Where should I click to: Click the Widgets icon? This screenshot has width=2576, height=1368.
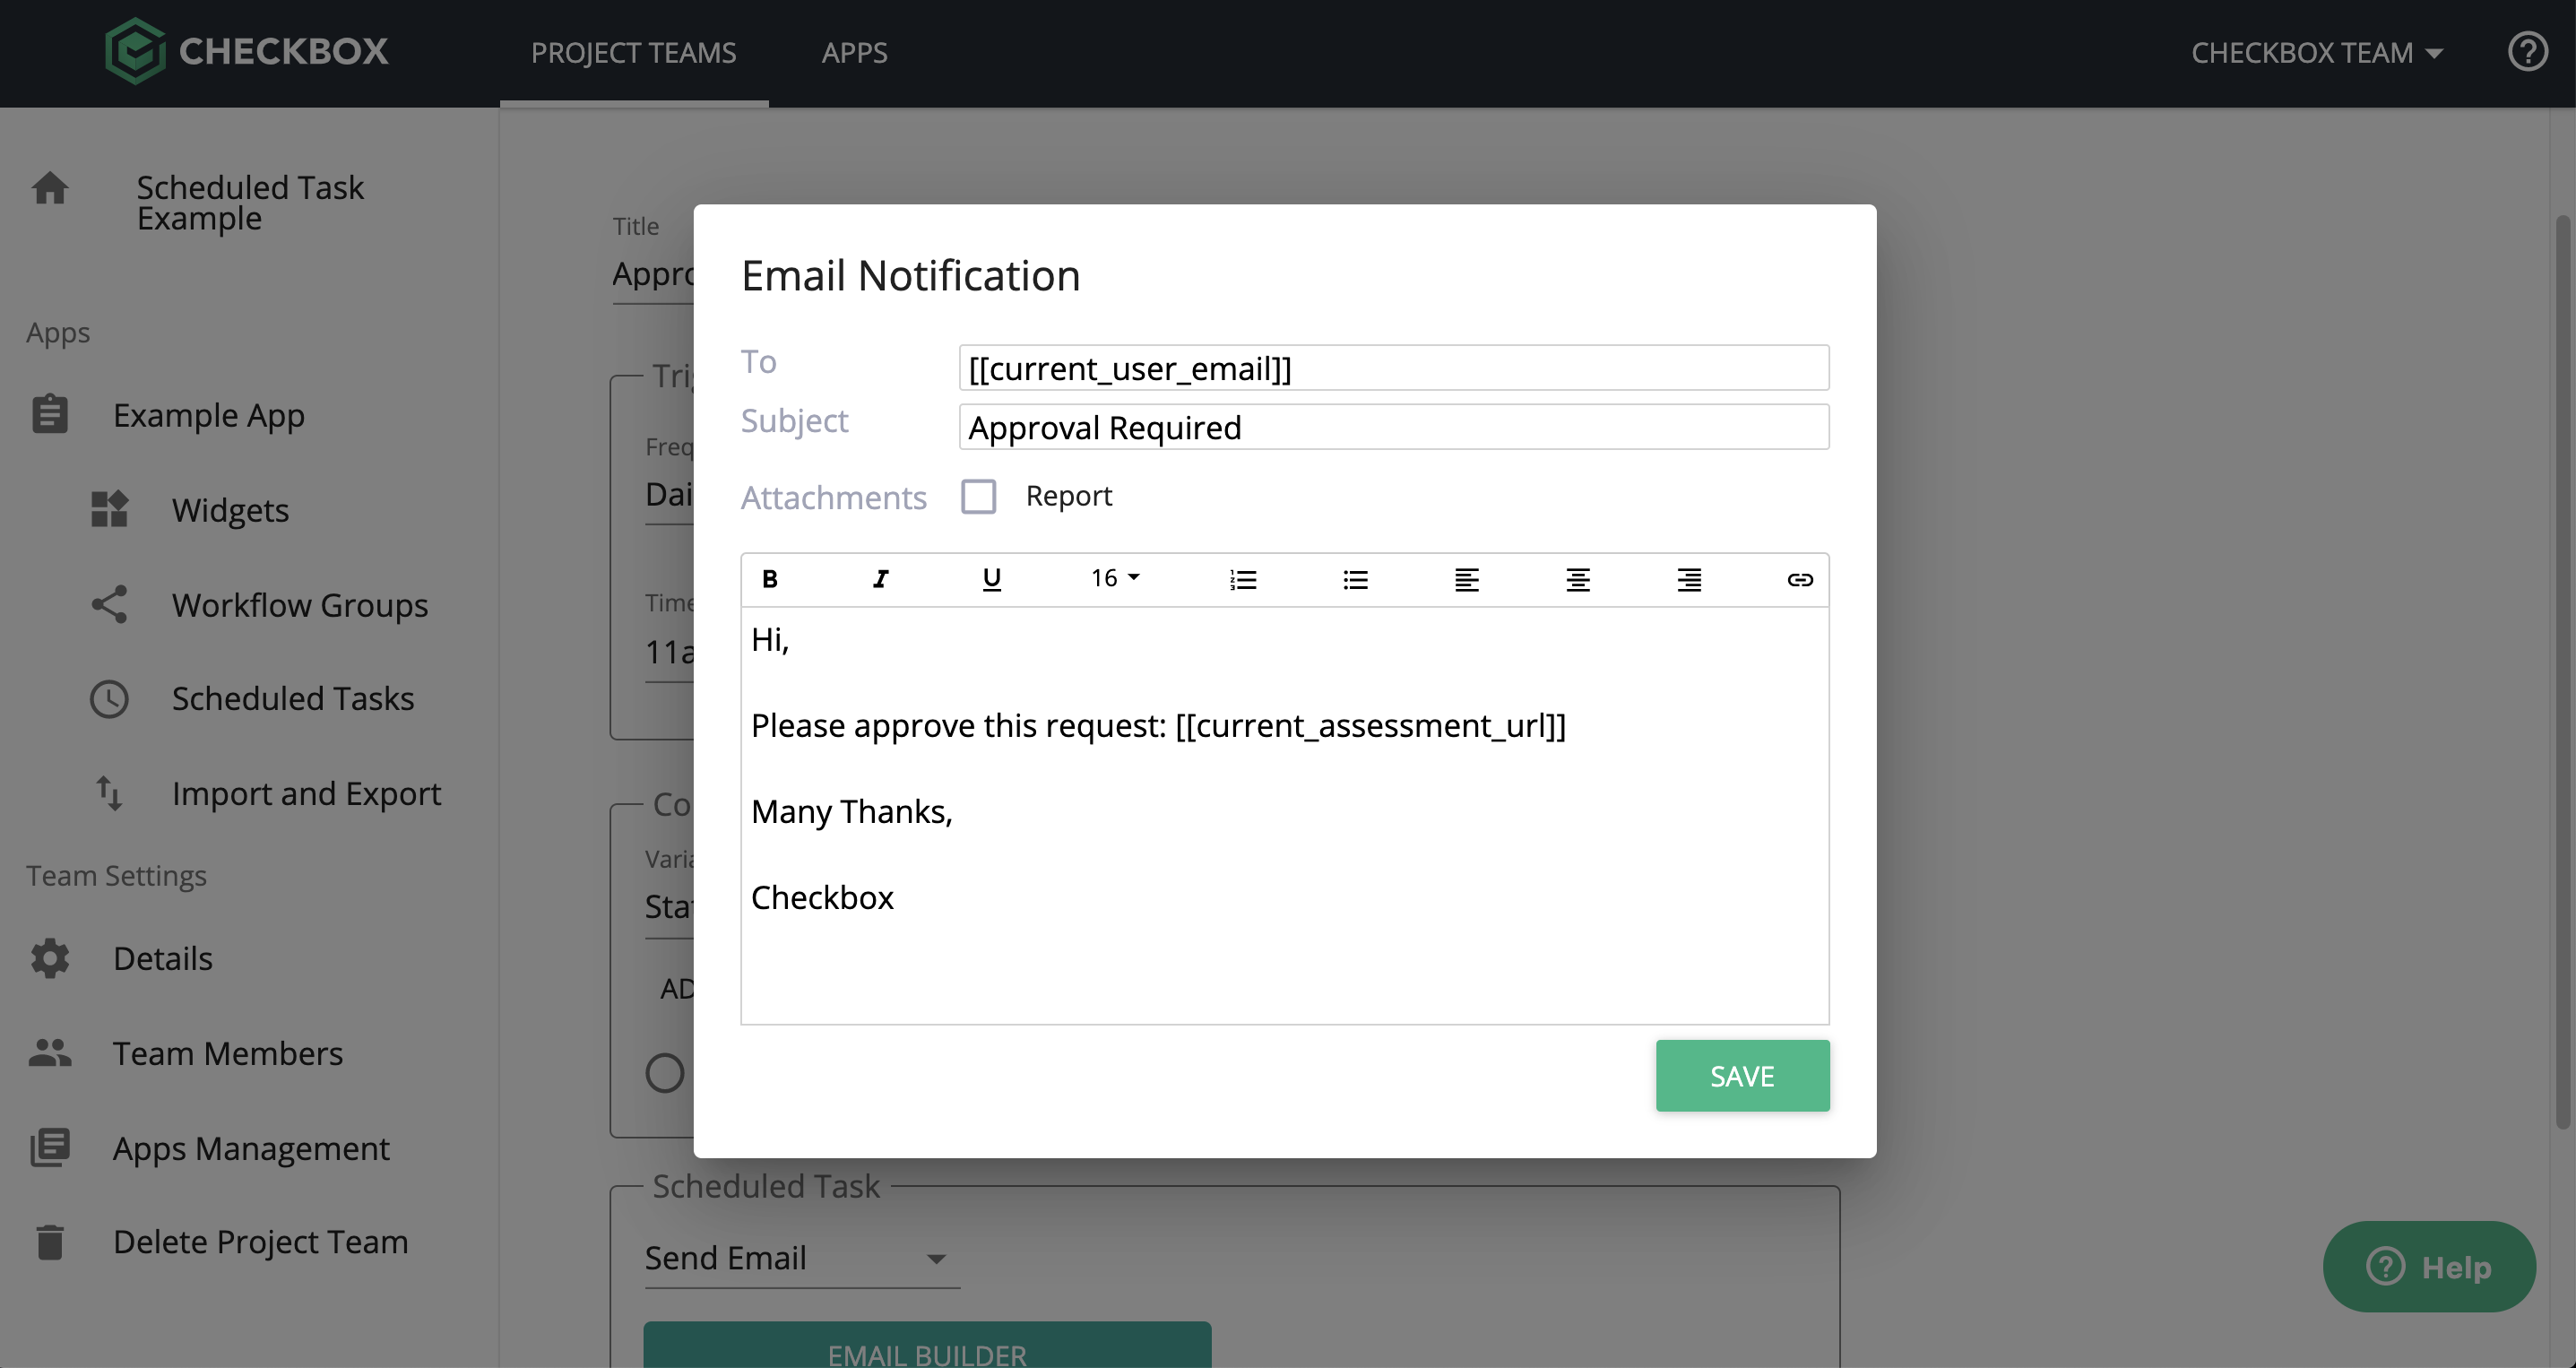pos(109,509)
